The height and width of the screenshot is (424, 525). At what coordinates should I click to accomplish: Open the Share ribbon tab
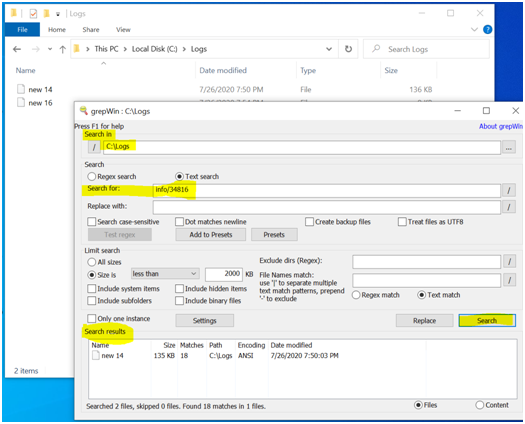91,29
